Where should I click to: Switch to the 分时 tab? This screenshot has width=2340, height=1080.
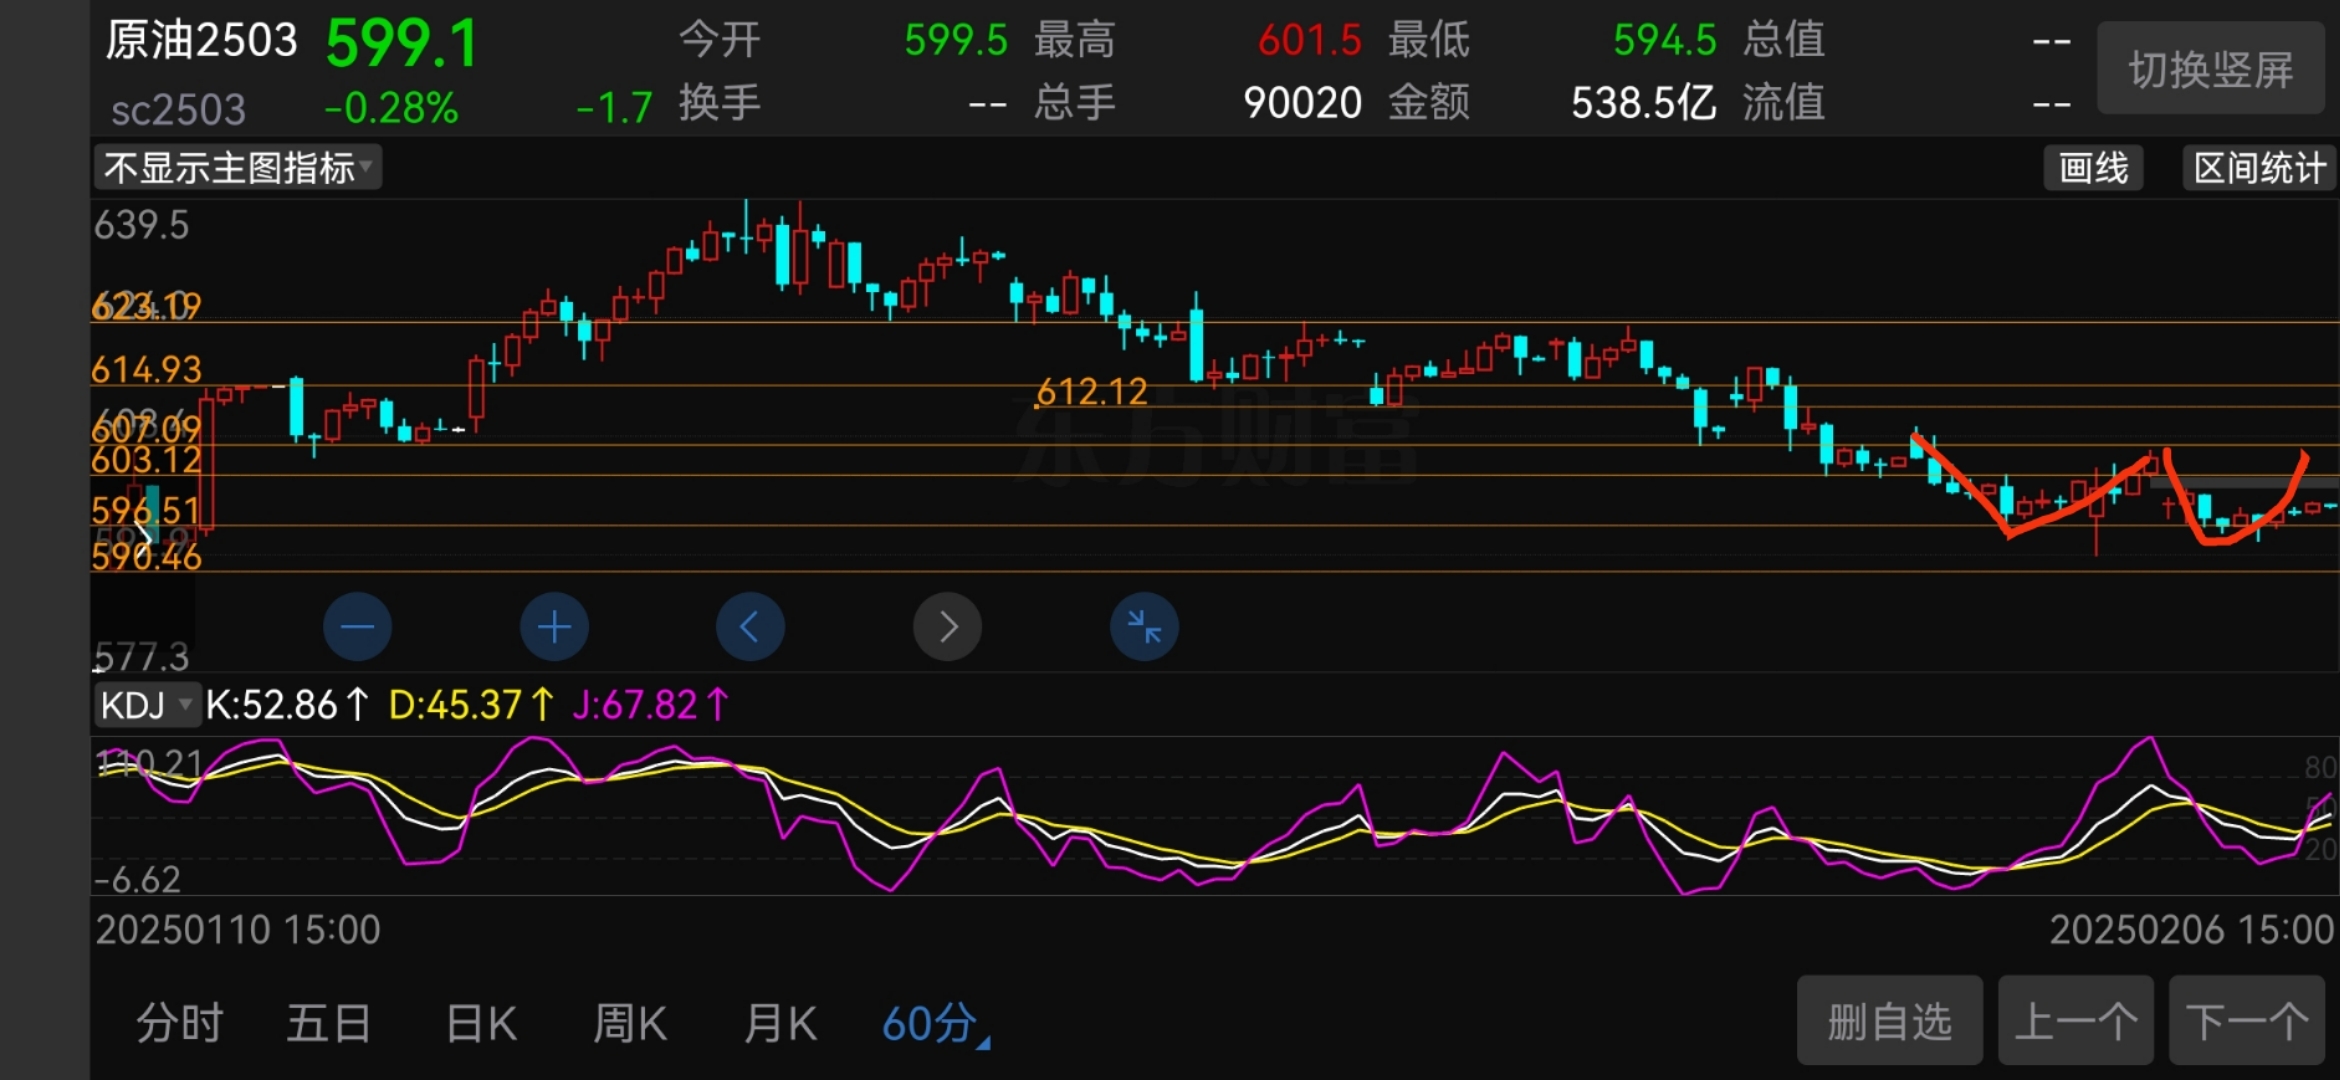(x=180, y=1024)
